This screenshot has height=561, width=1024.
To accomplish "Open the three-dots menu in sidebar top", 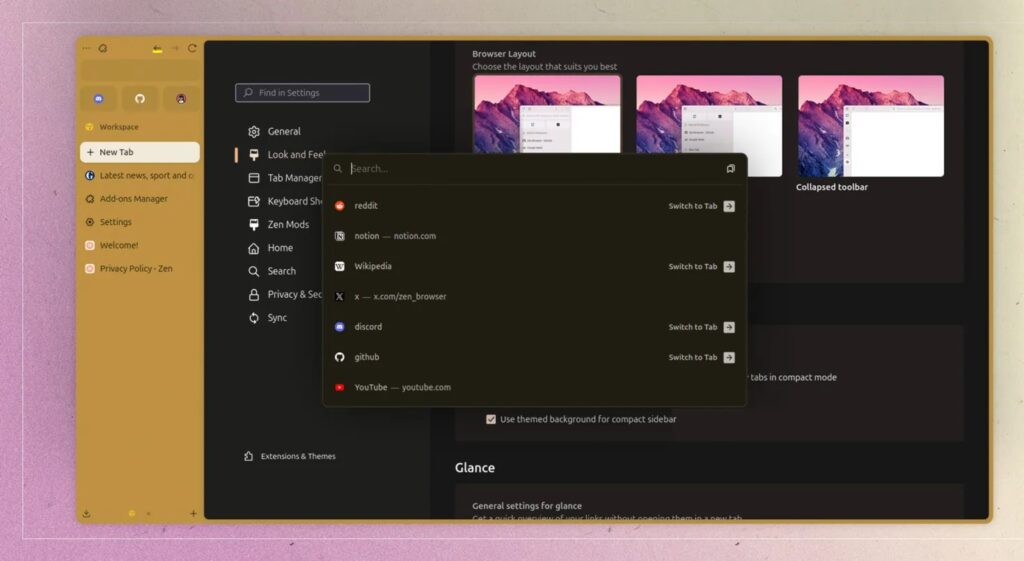I will point(86,48).
